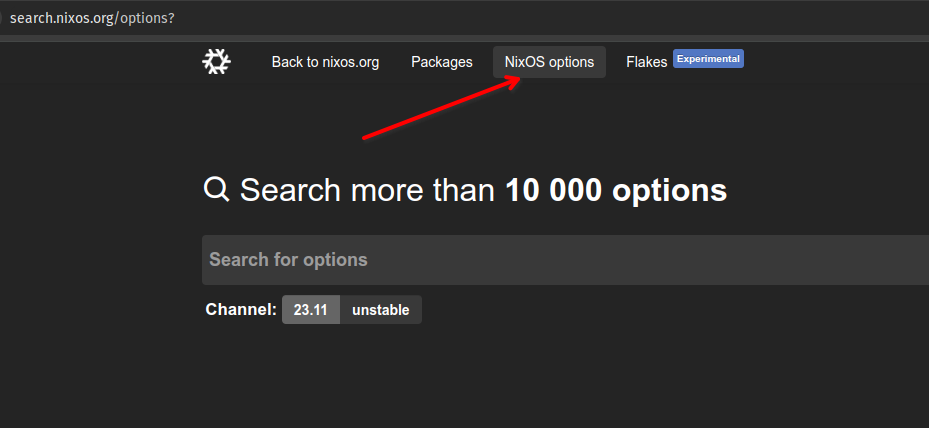The height and width of the screenshot is (428, 929).
Task: Select the 23.11 channel
Action: pyautogui.click(x=310, y=309)
